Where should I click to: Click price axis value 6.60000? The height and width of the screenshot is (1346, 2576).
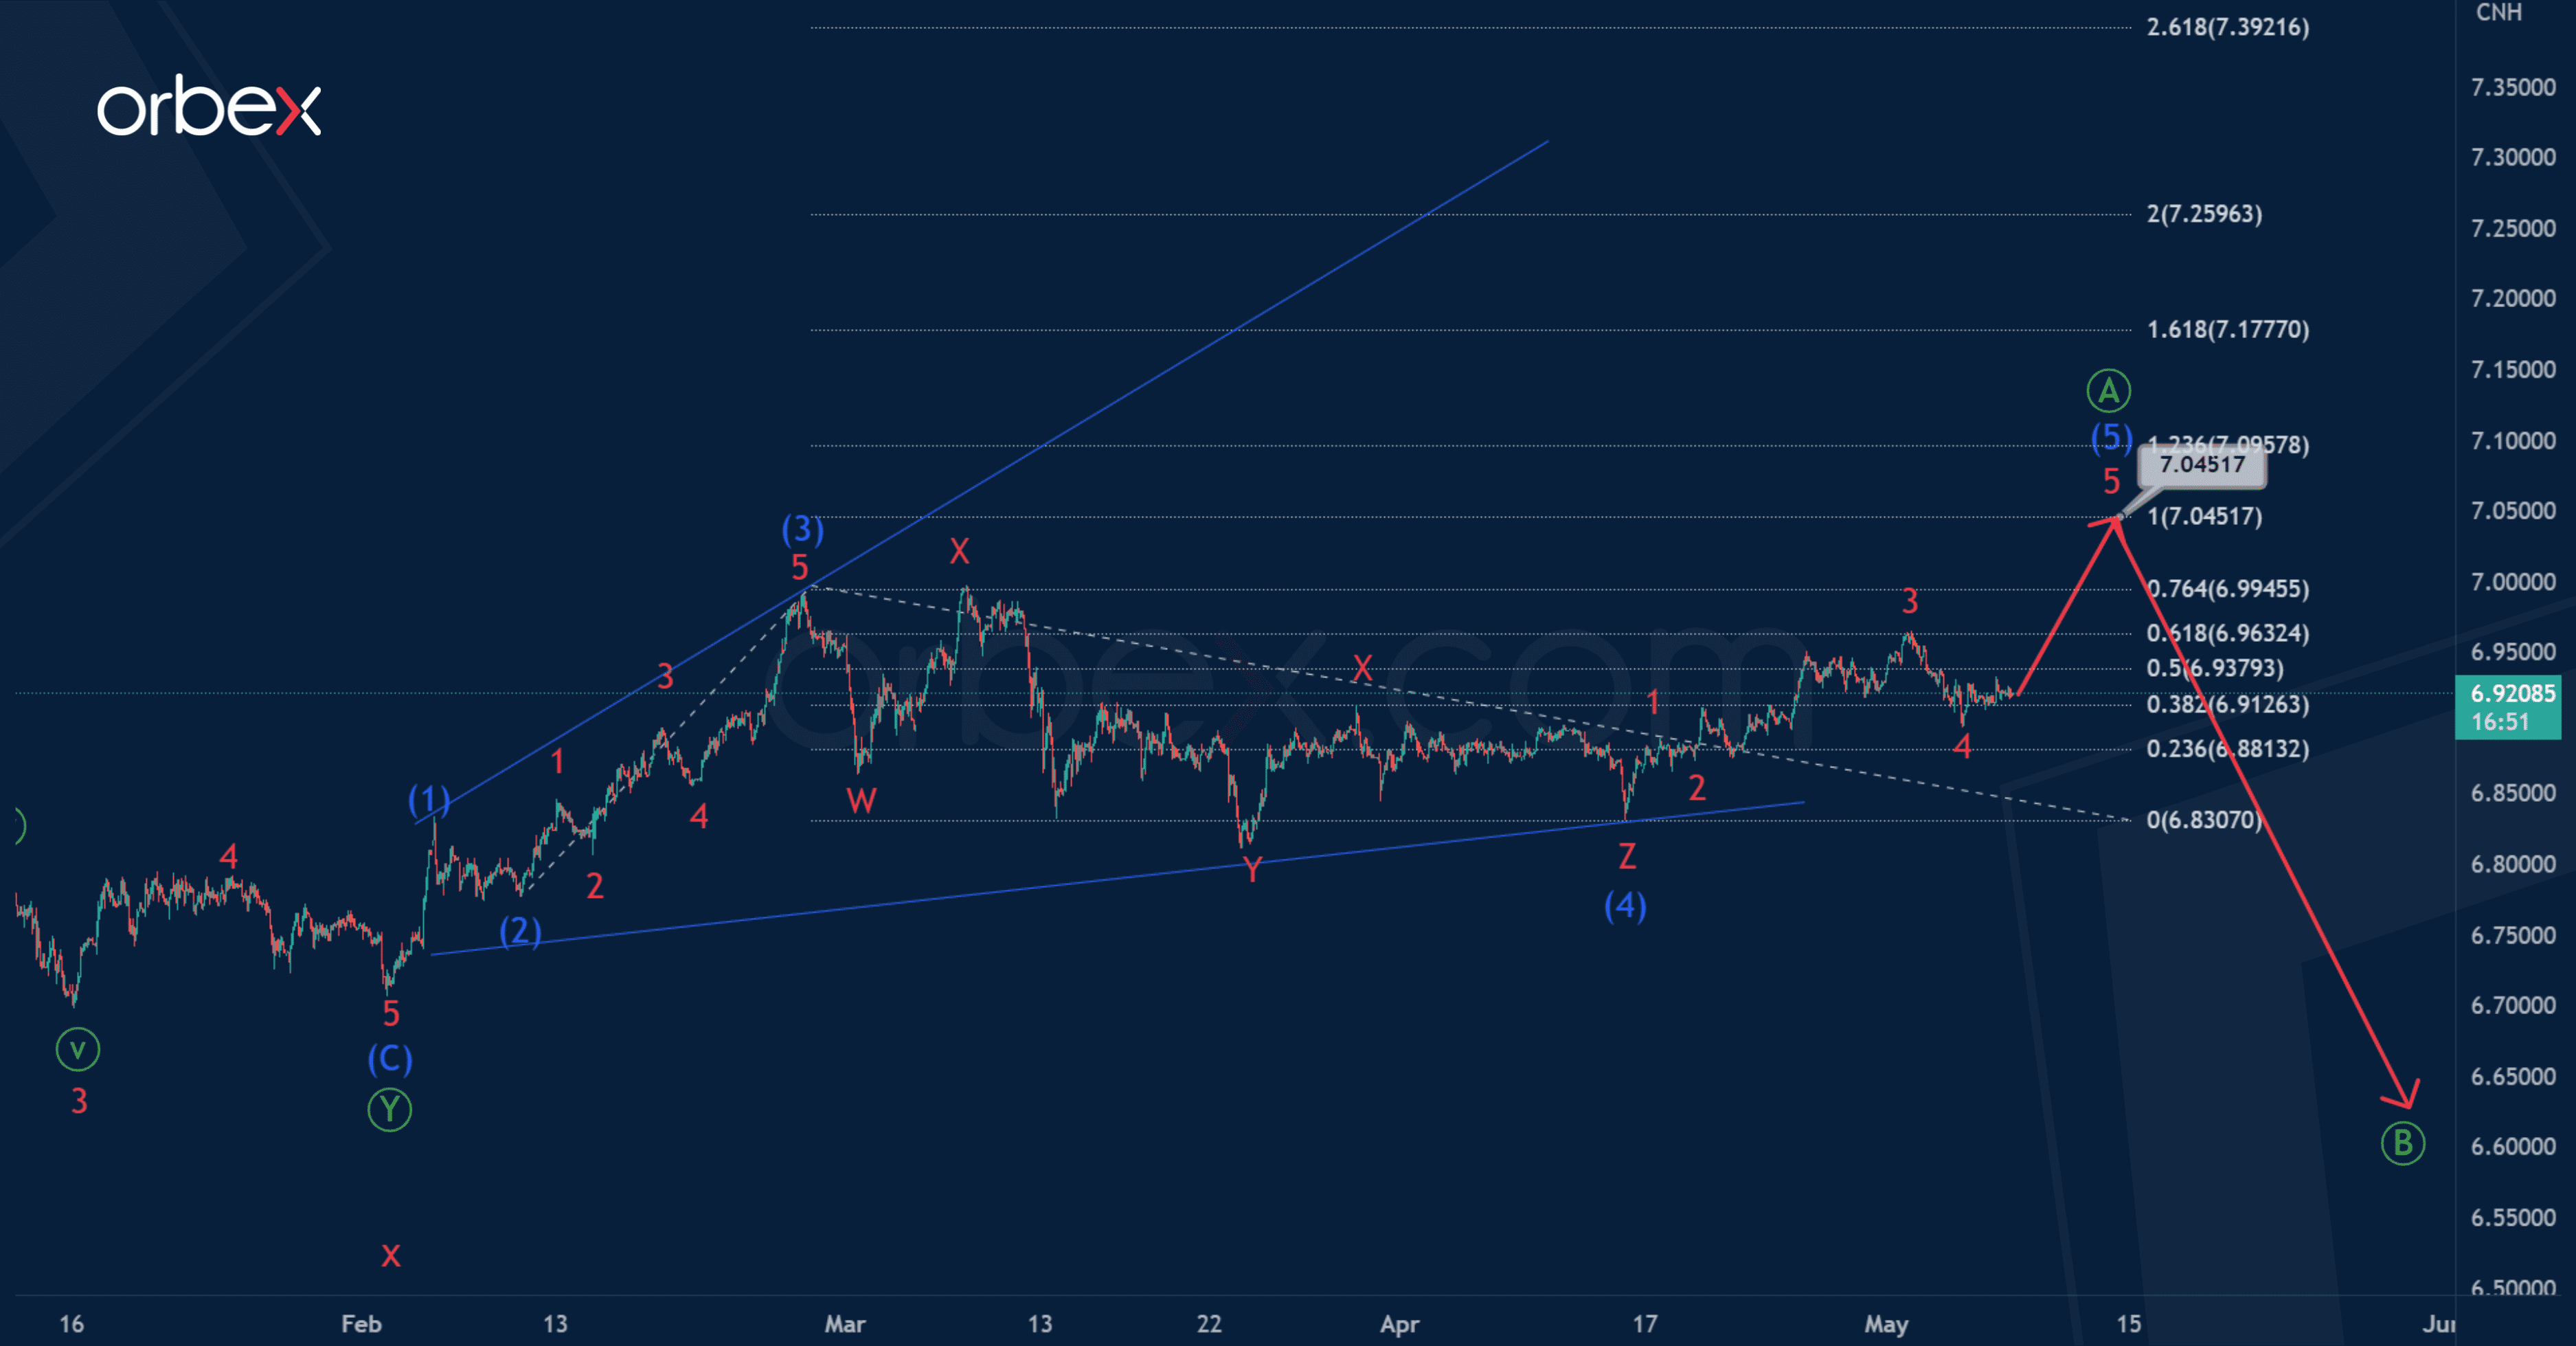pyautogui.click(x=2513, y=1146)
